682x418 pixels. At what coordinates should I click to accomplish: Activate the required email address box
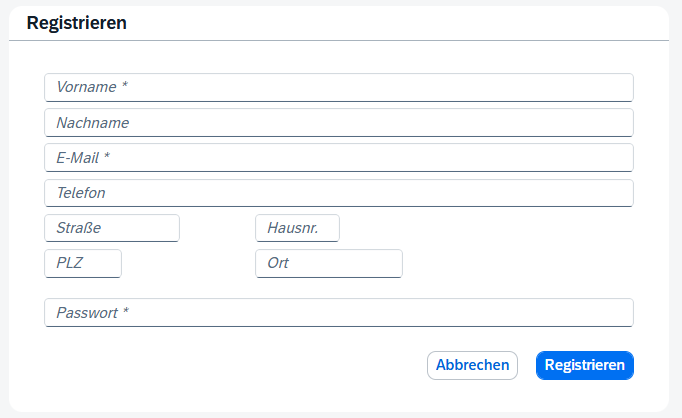(338, 157)
